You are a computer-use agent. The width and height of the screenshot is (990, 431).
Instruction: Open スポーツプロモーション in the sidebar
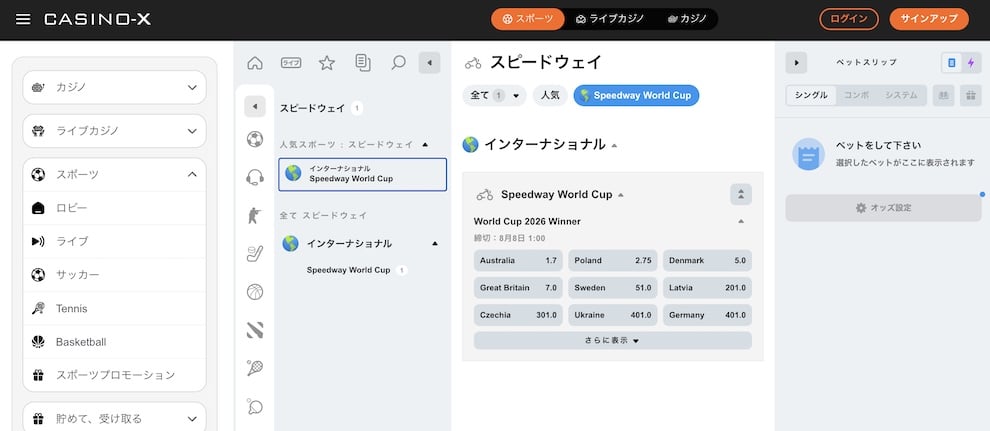click(114, 375)
